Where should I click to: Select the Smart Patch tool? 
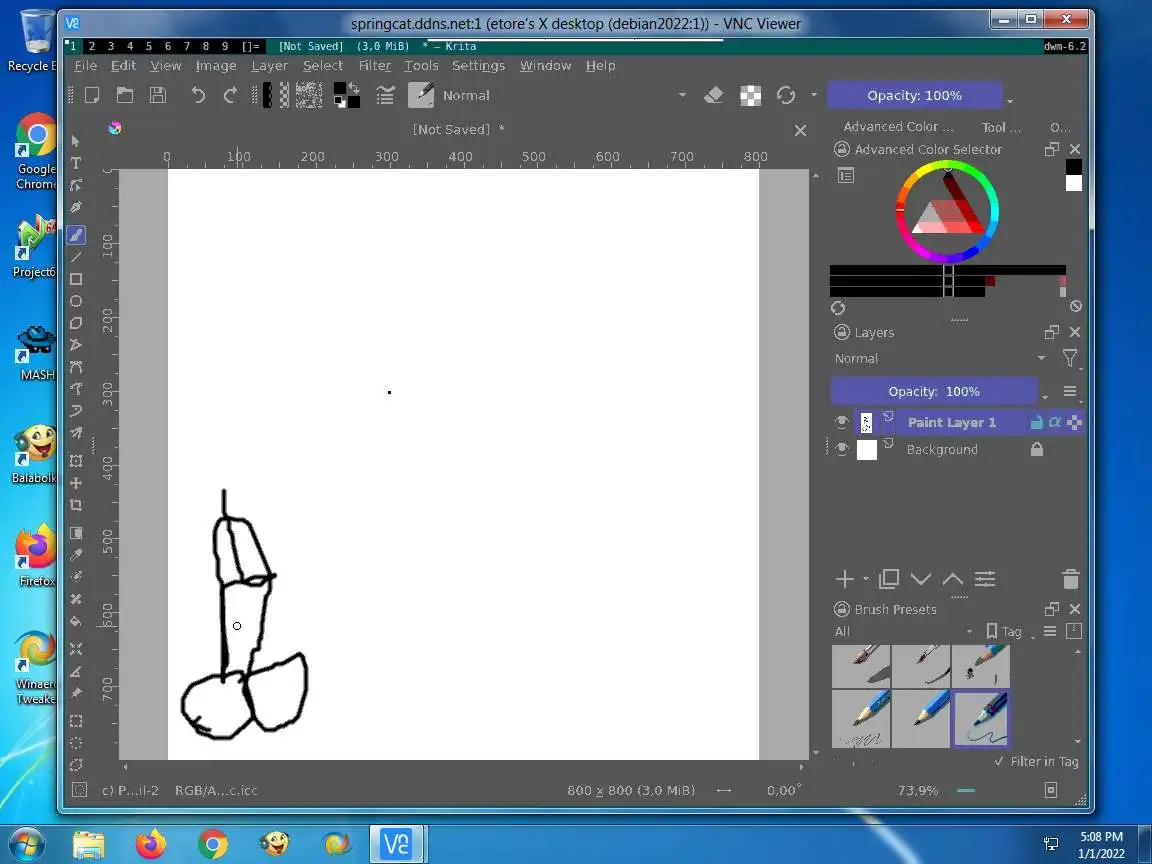coord(76,599)
